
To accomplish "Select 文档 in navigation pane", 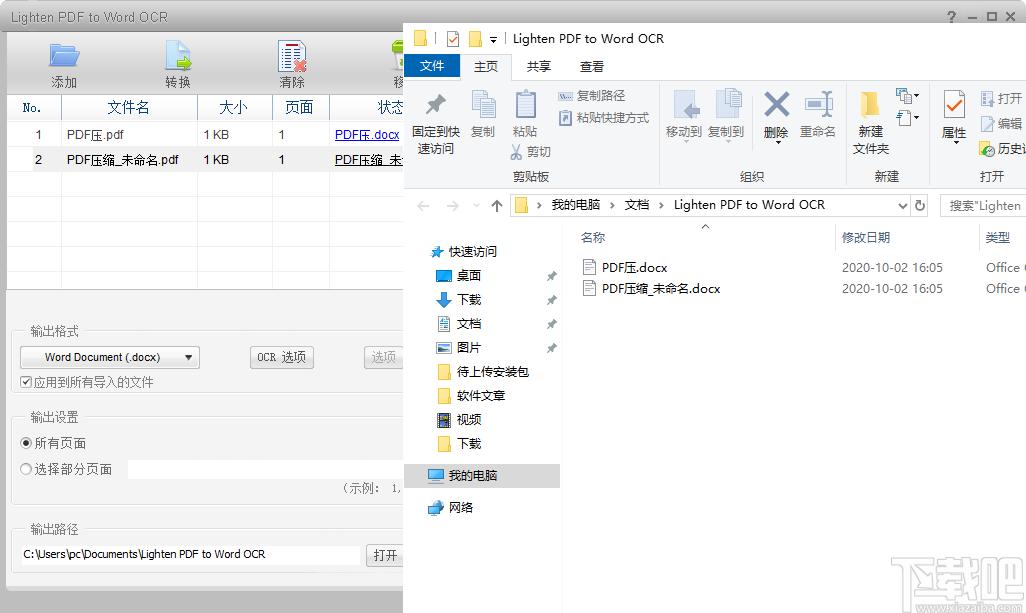I will point(459,324).
